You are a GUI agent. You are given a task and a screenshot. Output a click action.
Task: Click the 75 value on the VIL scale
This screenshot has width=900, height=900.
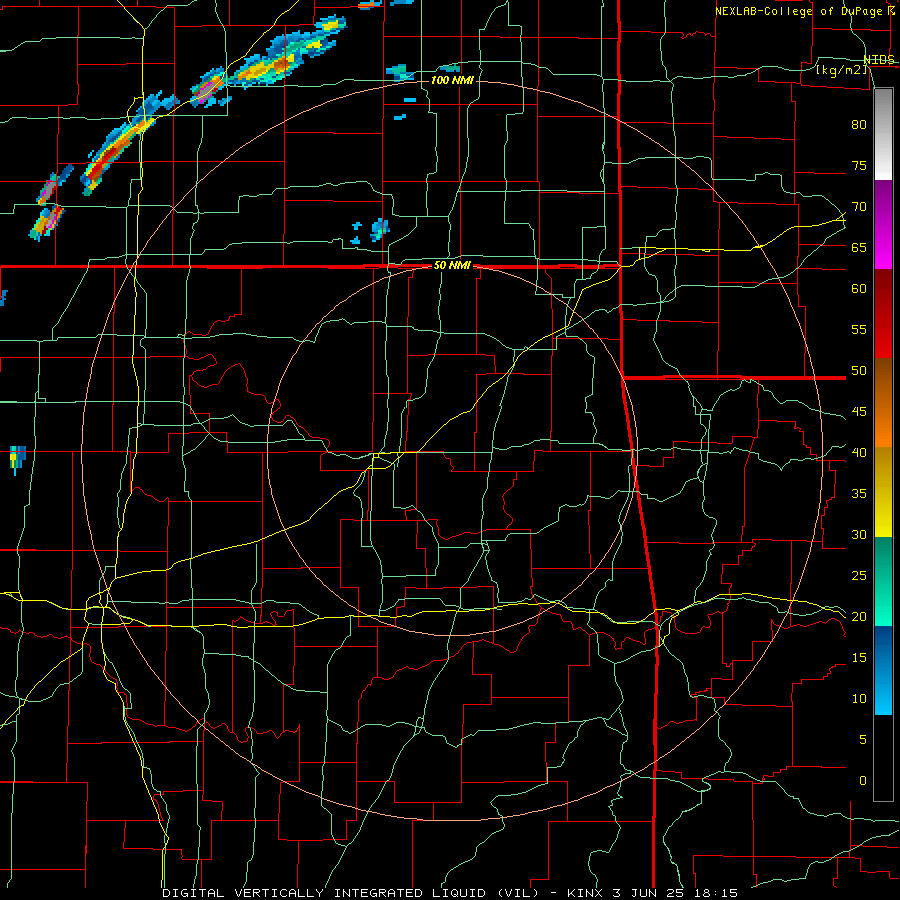tap(859, 165)
